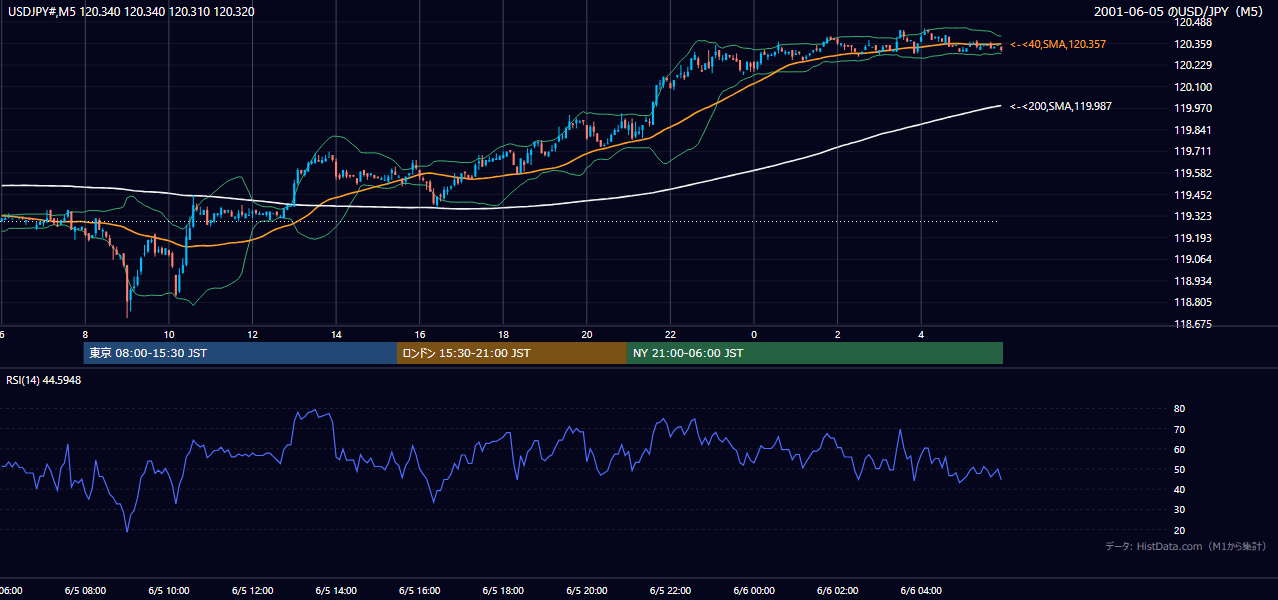Screen dimensions: 1278x600
Task: Click RSI scale value 40
Action: (x=1179, y=489)
